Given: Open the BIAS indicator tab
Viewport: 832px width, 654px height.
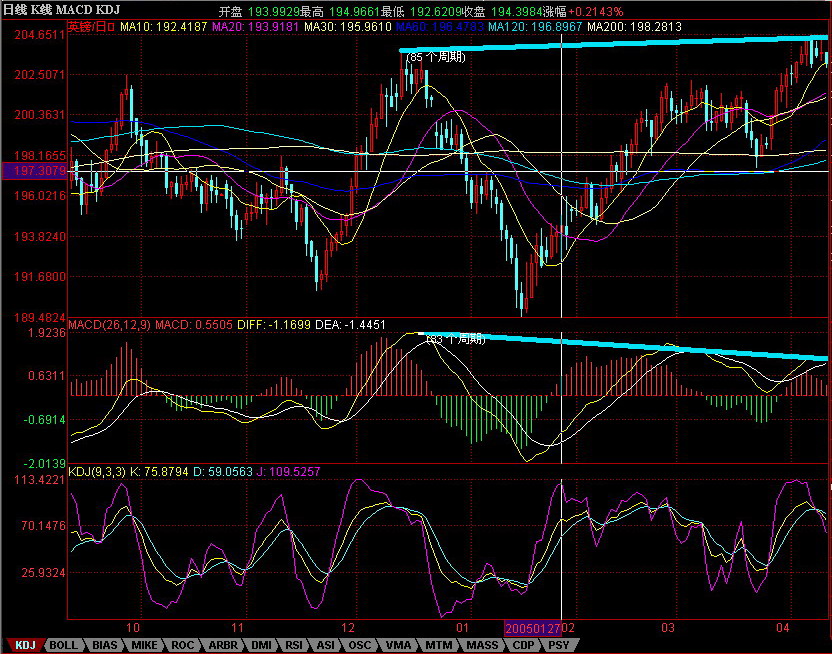Looking at the screenshot, I should point(104,645).
